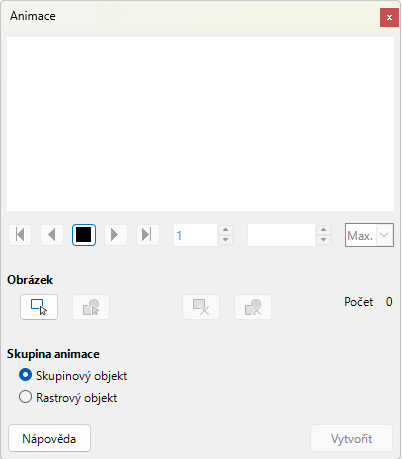Close the Animace dialog
Screen dimensions: 402x459
[x=389, y=17]
